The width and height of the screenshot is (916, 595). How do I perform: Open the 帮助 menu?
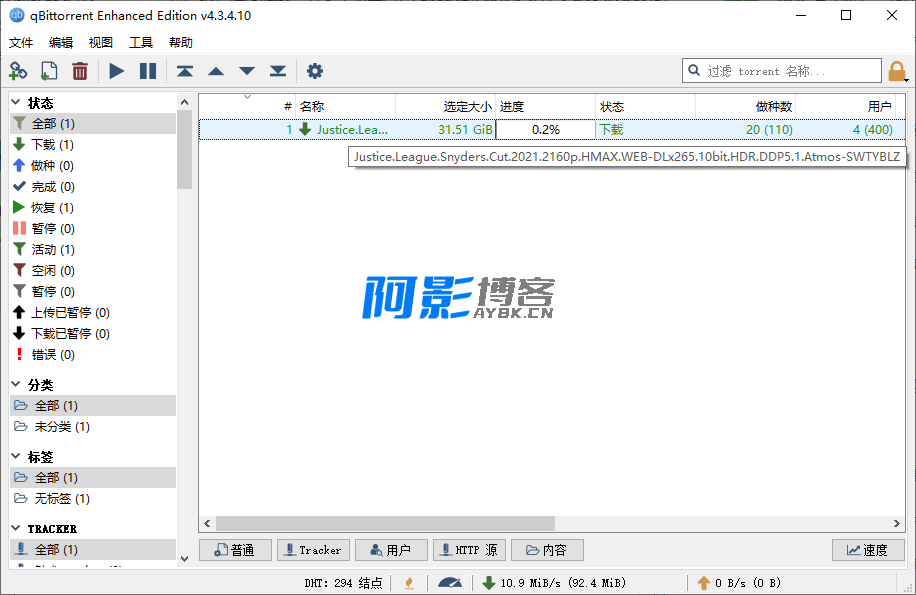coord(181,43)
